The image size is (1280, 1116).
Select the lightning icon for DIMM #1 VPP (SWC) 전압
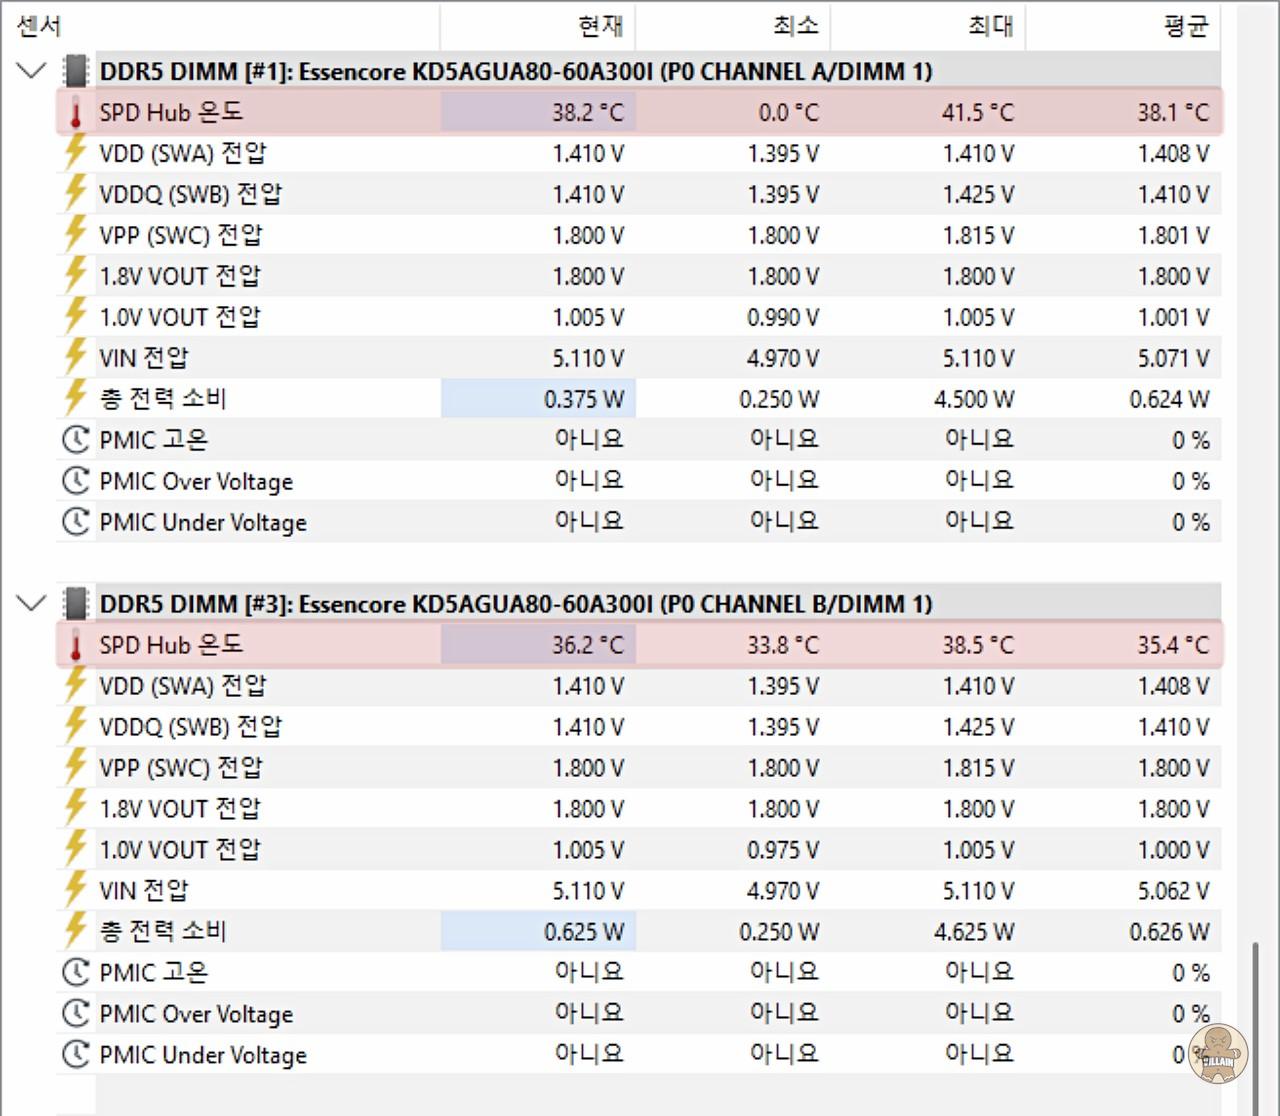(75, 235)
